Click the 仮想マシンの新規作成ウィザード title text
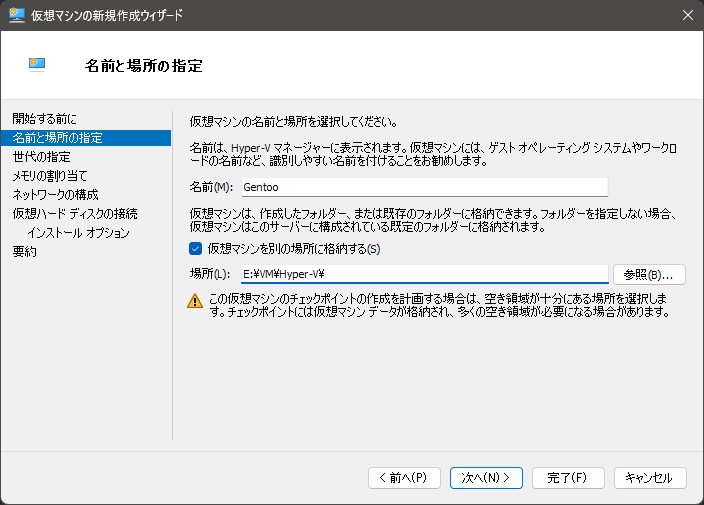704x505 pixels. pos(107,15)
